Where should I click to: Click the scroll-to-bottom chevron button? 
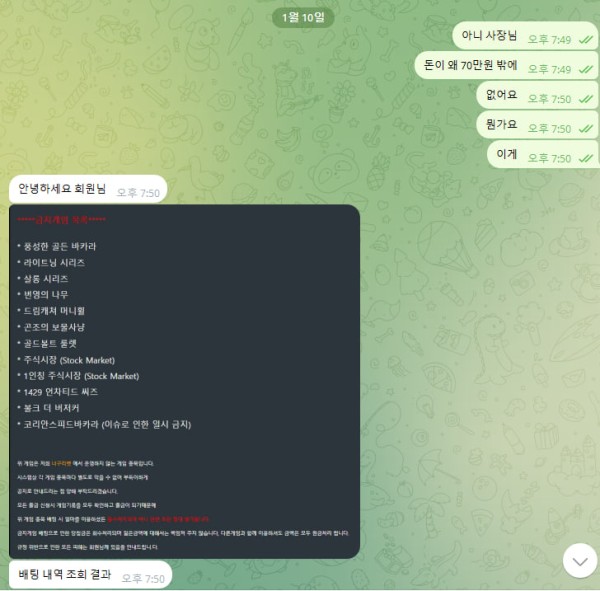point(580,561)
